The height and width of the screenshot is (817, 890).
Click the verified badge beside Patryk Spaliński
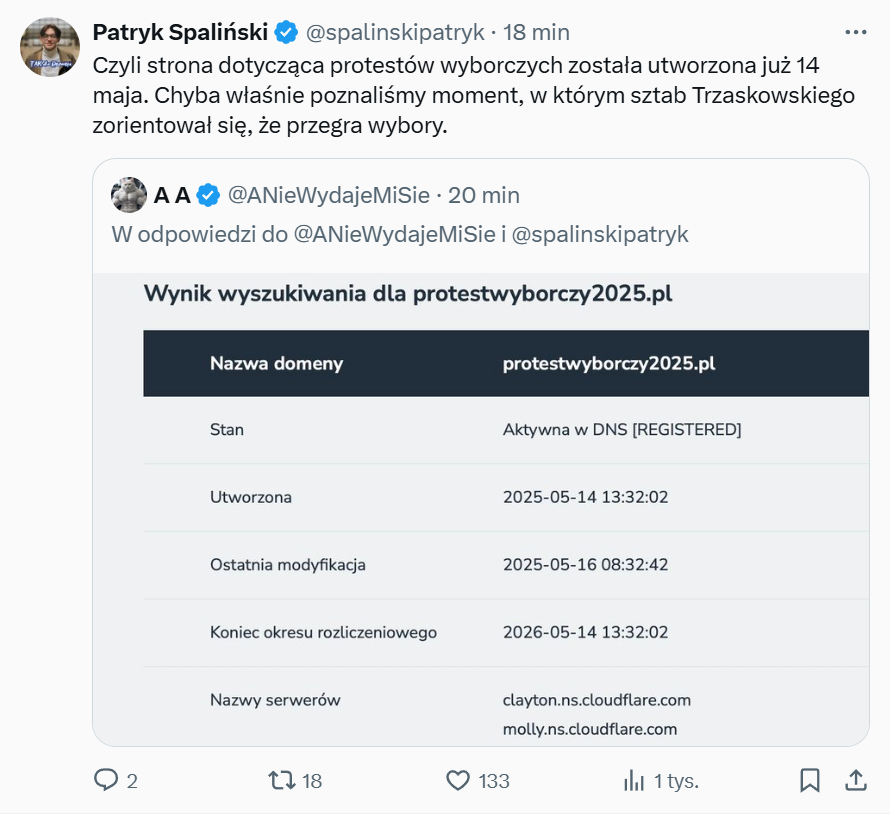[285, 32]
